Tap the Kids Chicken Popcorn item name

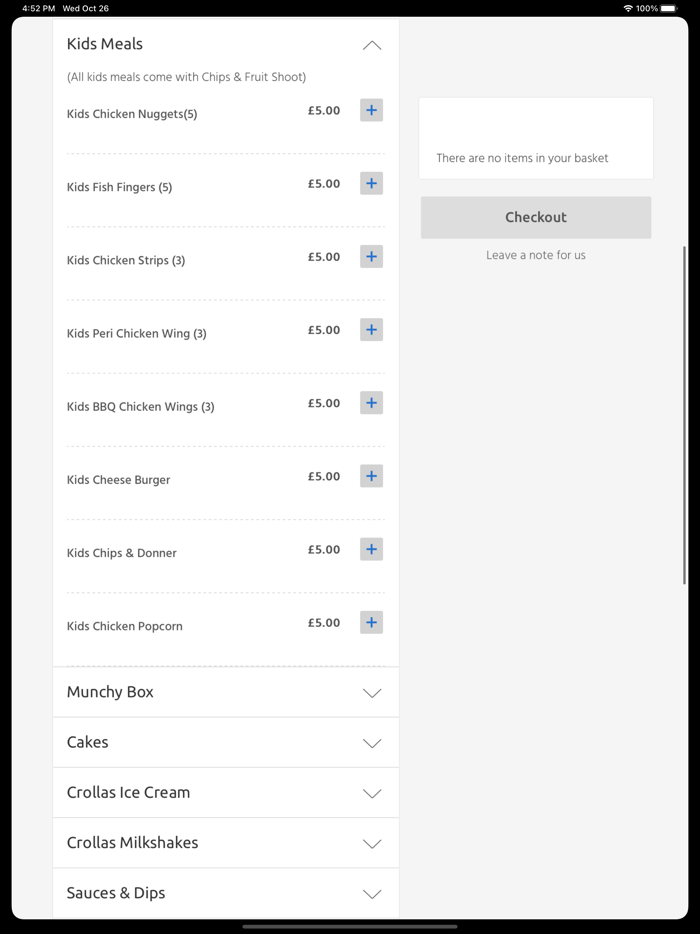[125, 626]
